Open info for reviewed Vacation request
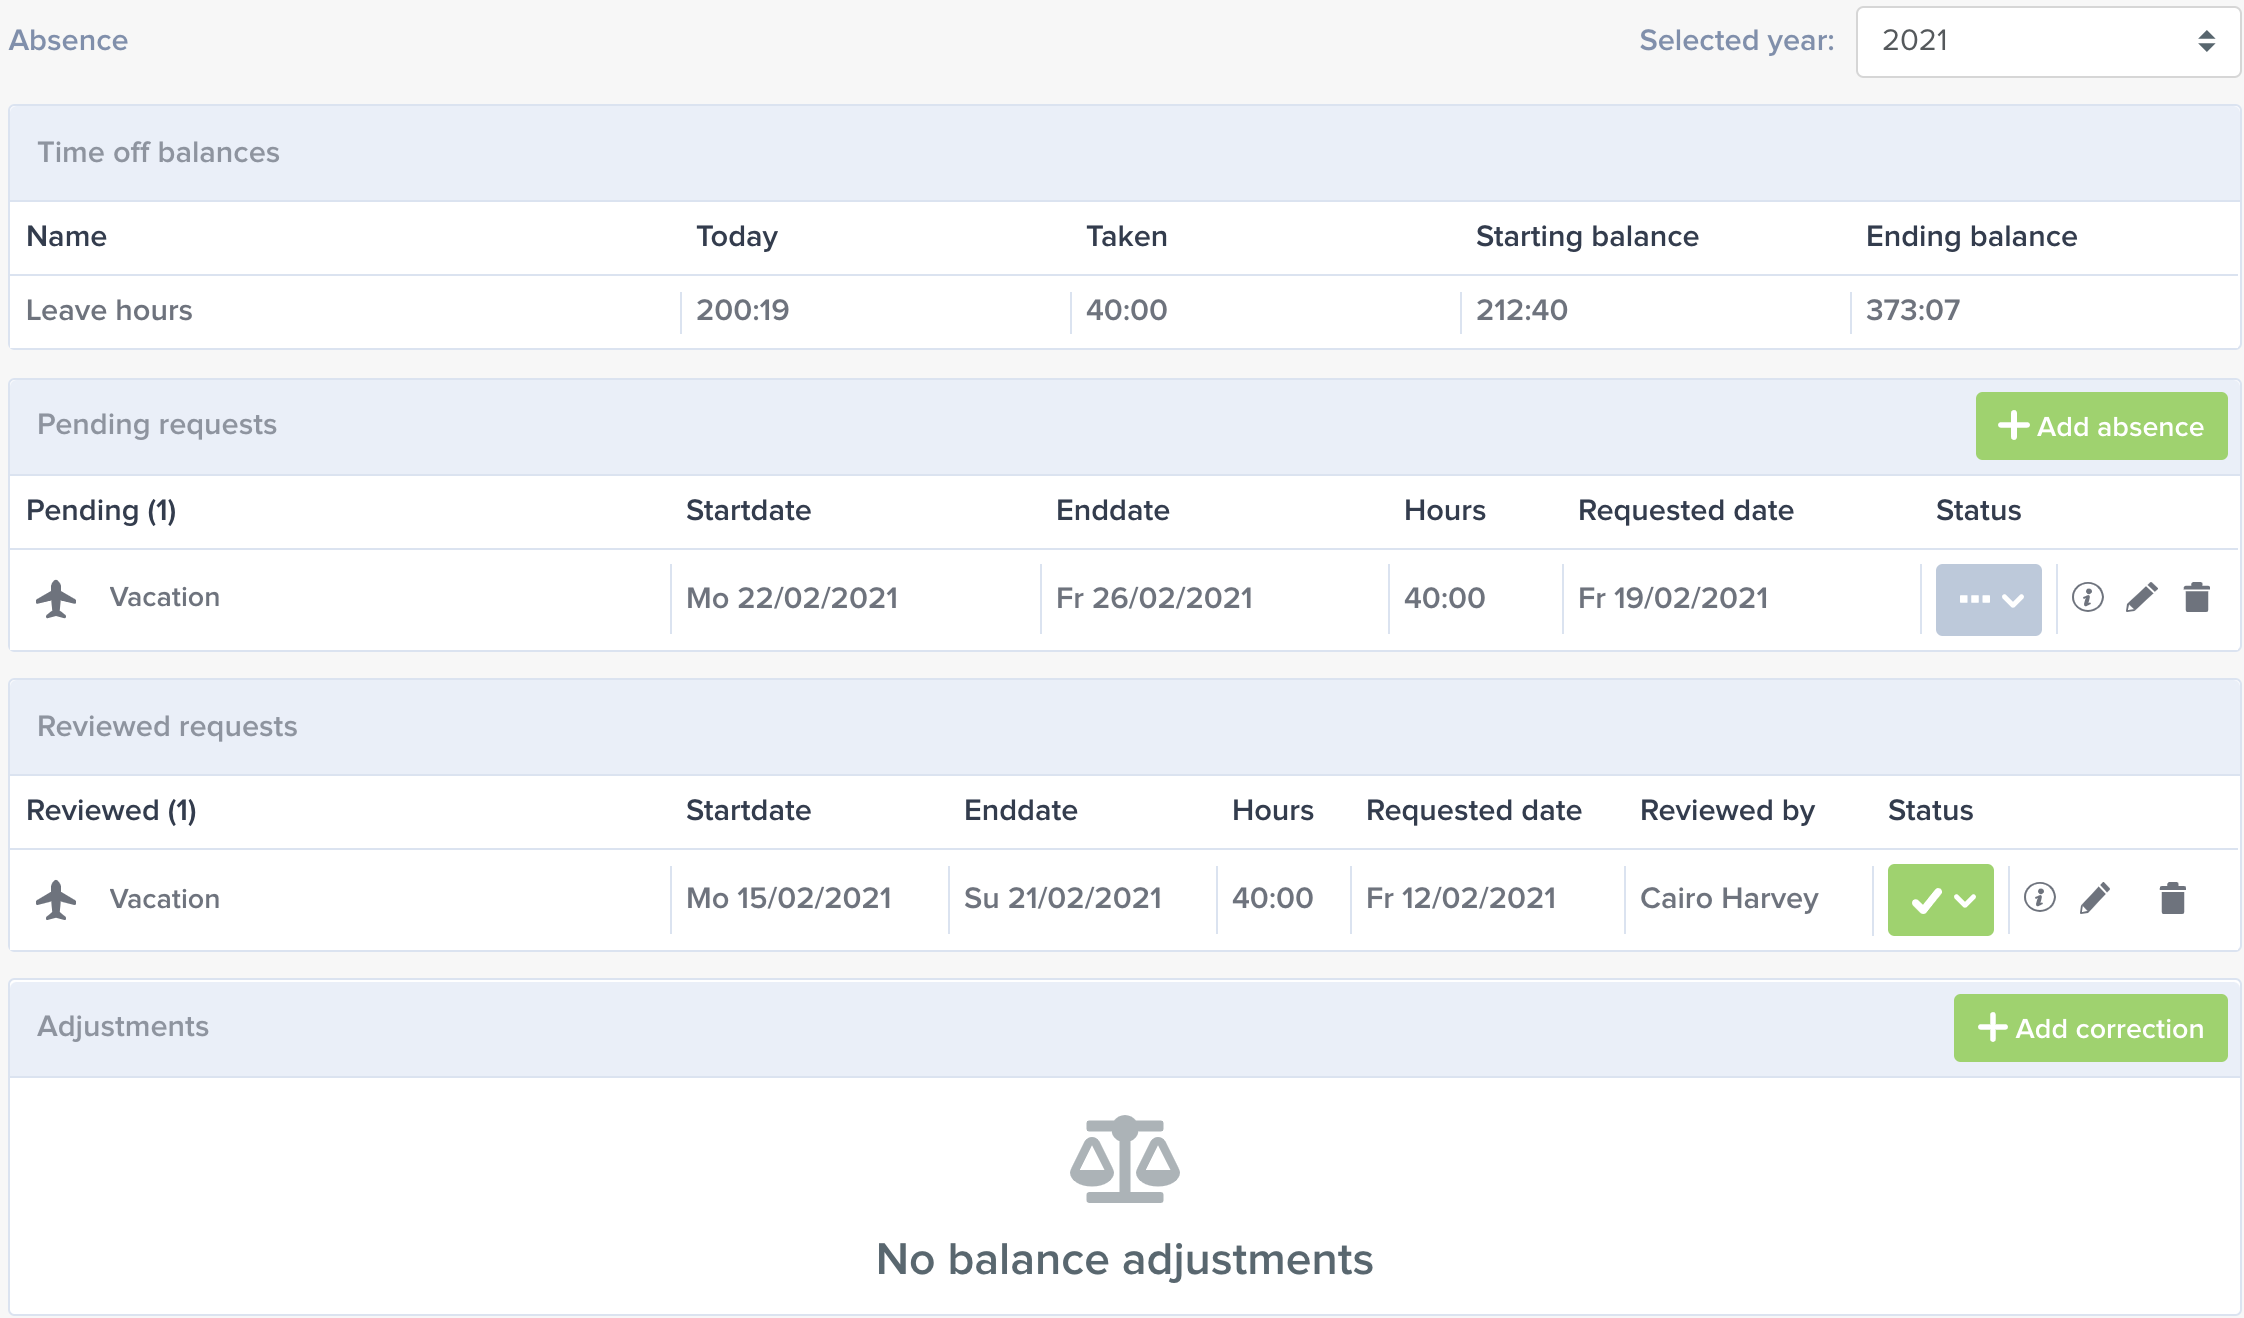The image size is (2244, 1318). [2039, 898]
